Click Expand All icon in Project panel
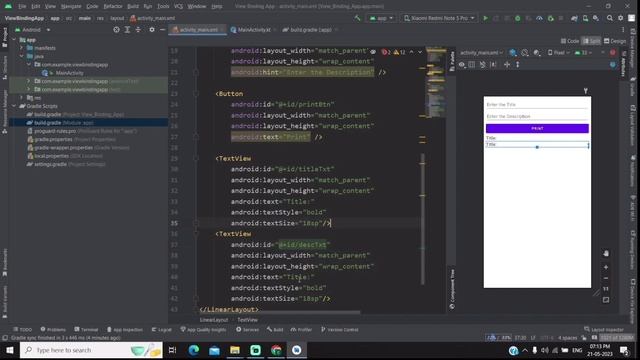 (x=127, y=29)
